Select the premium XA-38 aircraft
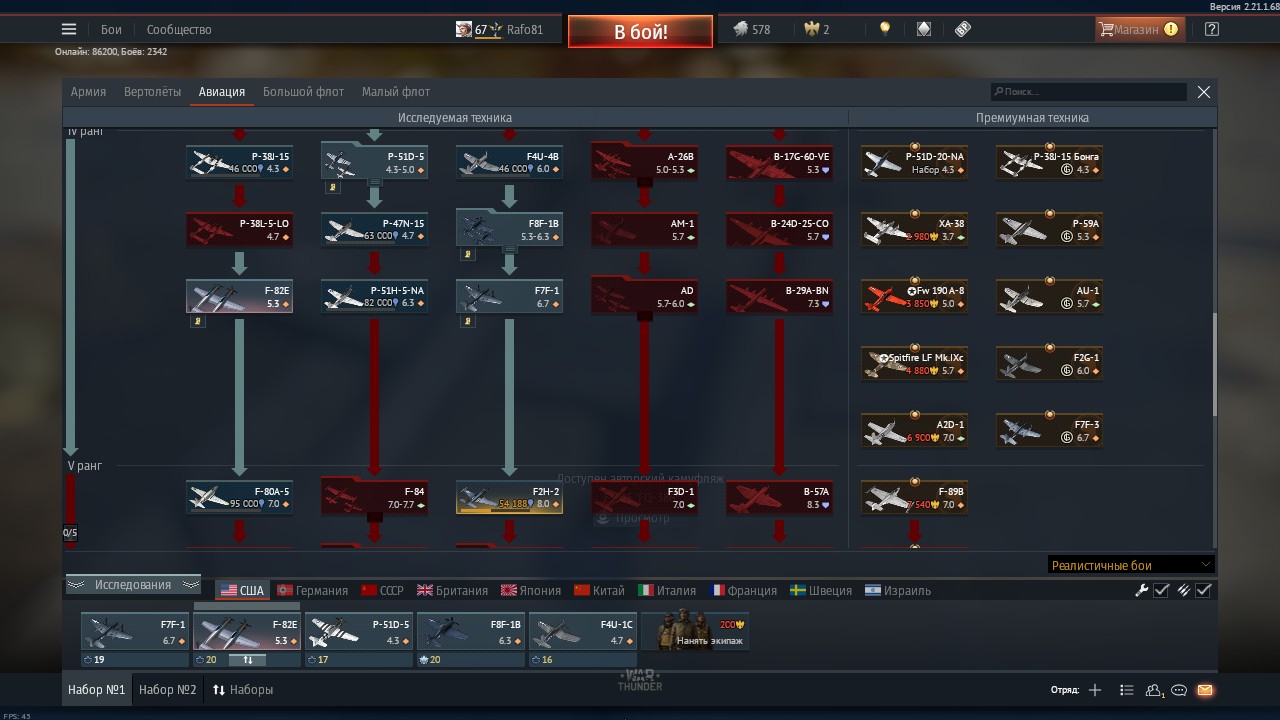The image size is (1280, 720). (x=914, y=229)
